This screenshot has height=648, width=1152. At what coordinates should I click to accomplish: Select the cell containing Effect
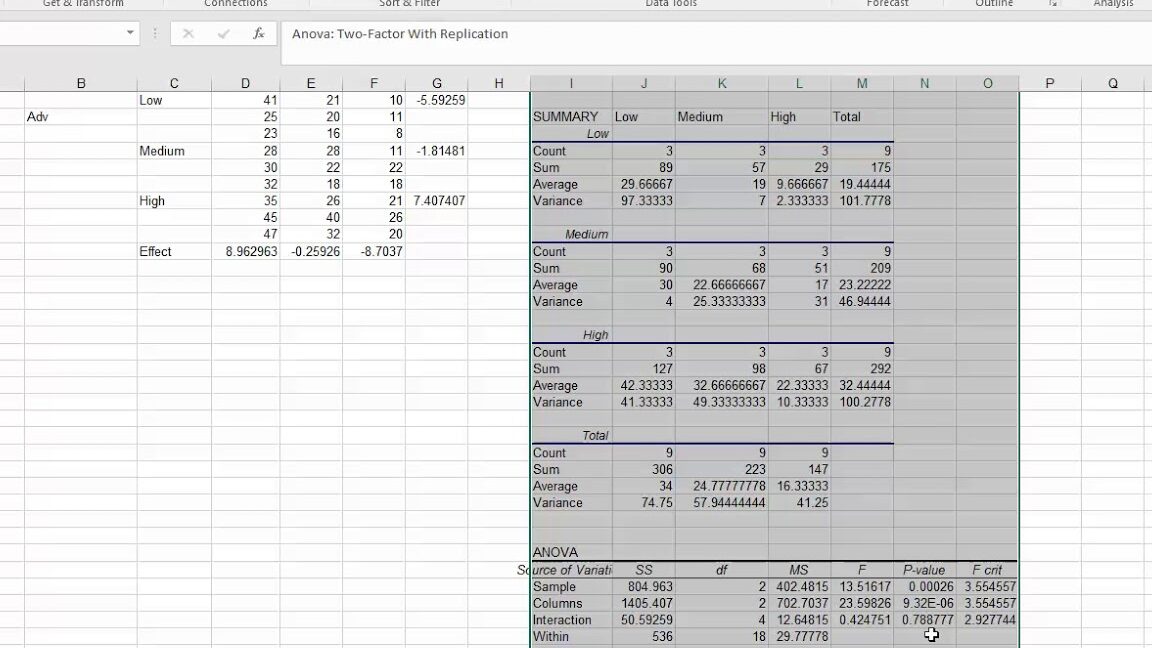point(173,251)
